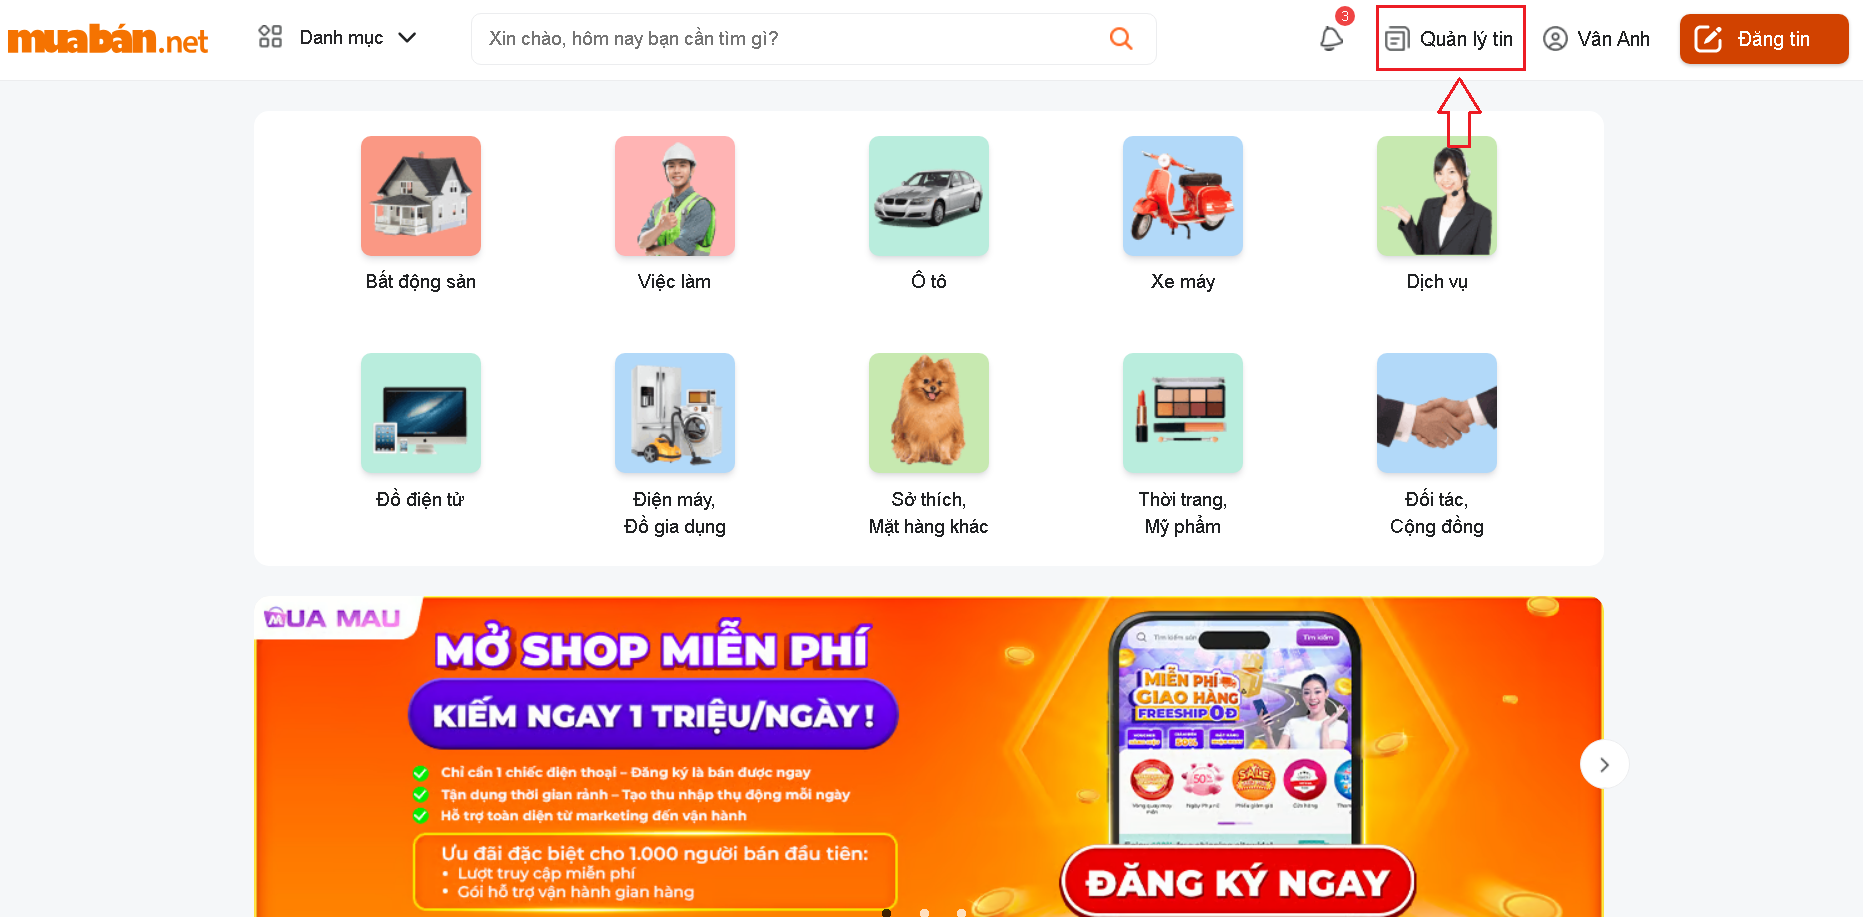Screen dimensions: 1863x917
Task: Click the orange search magnifier icon
Action: [x=1121, y=39]
